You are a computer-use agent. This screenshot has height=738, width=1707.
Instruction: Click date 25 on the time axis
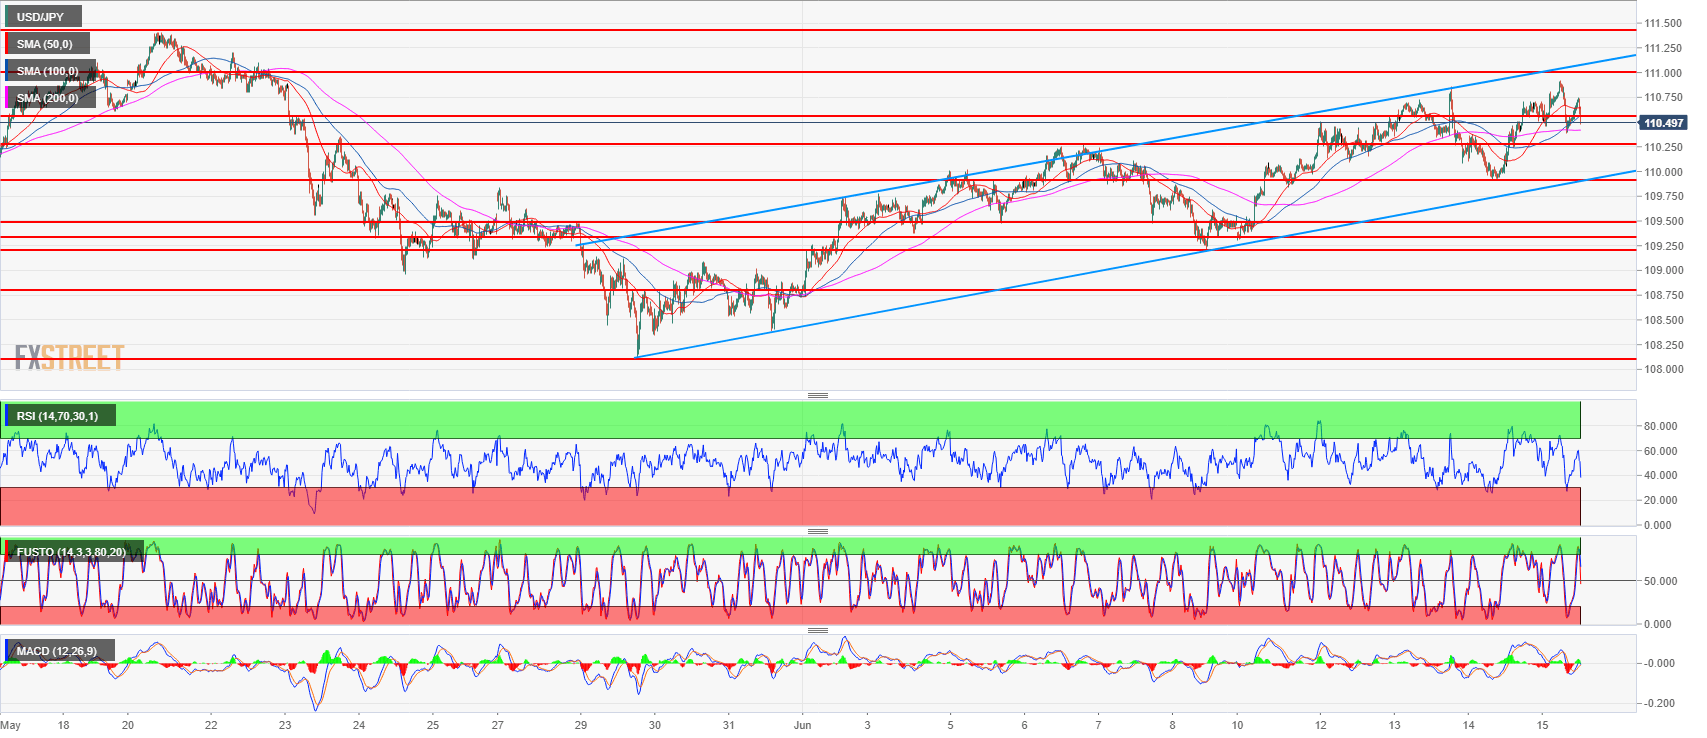[433, 725]
